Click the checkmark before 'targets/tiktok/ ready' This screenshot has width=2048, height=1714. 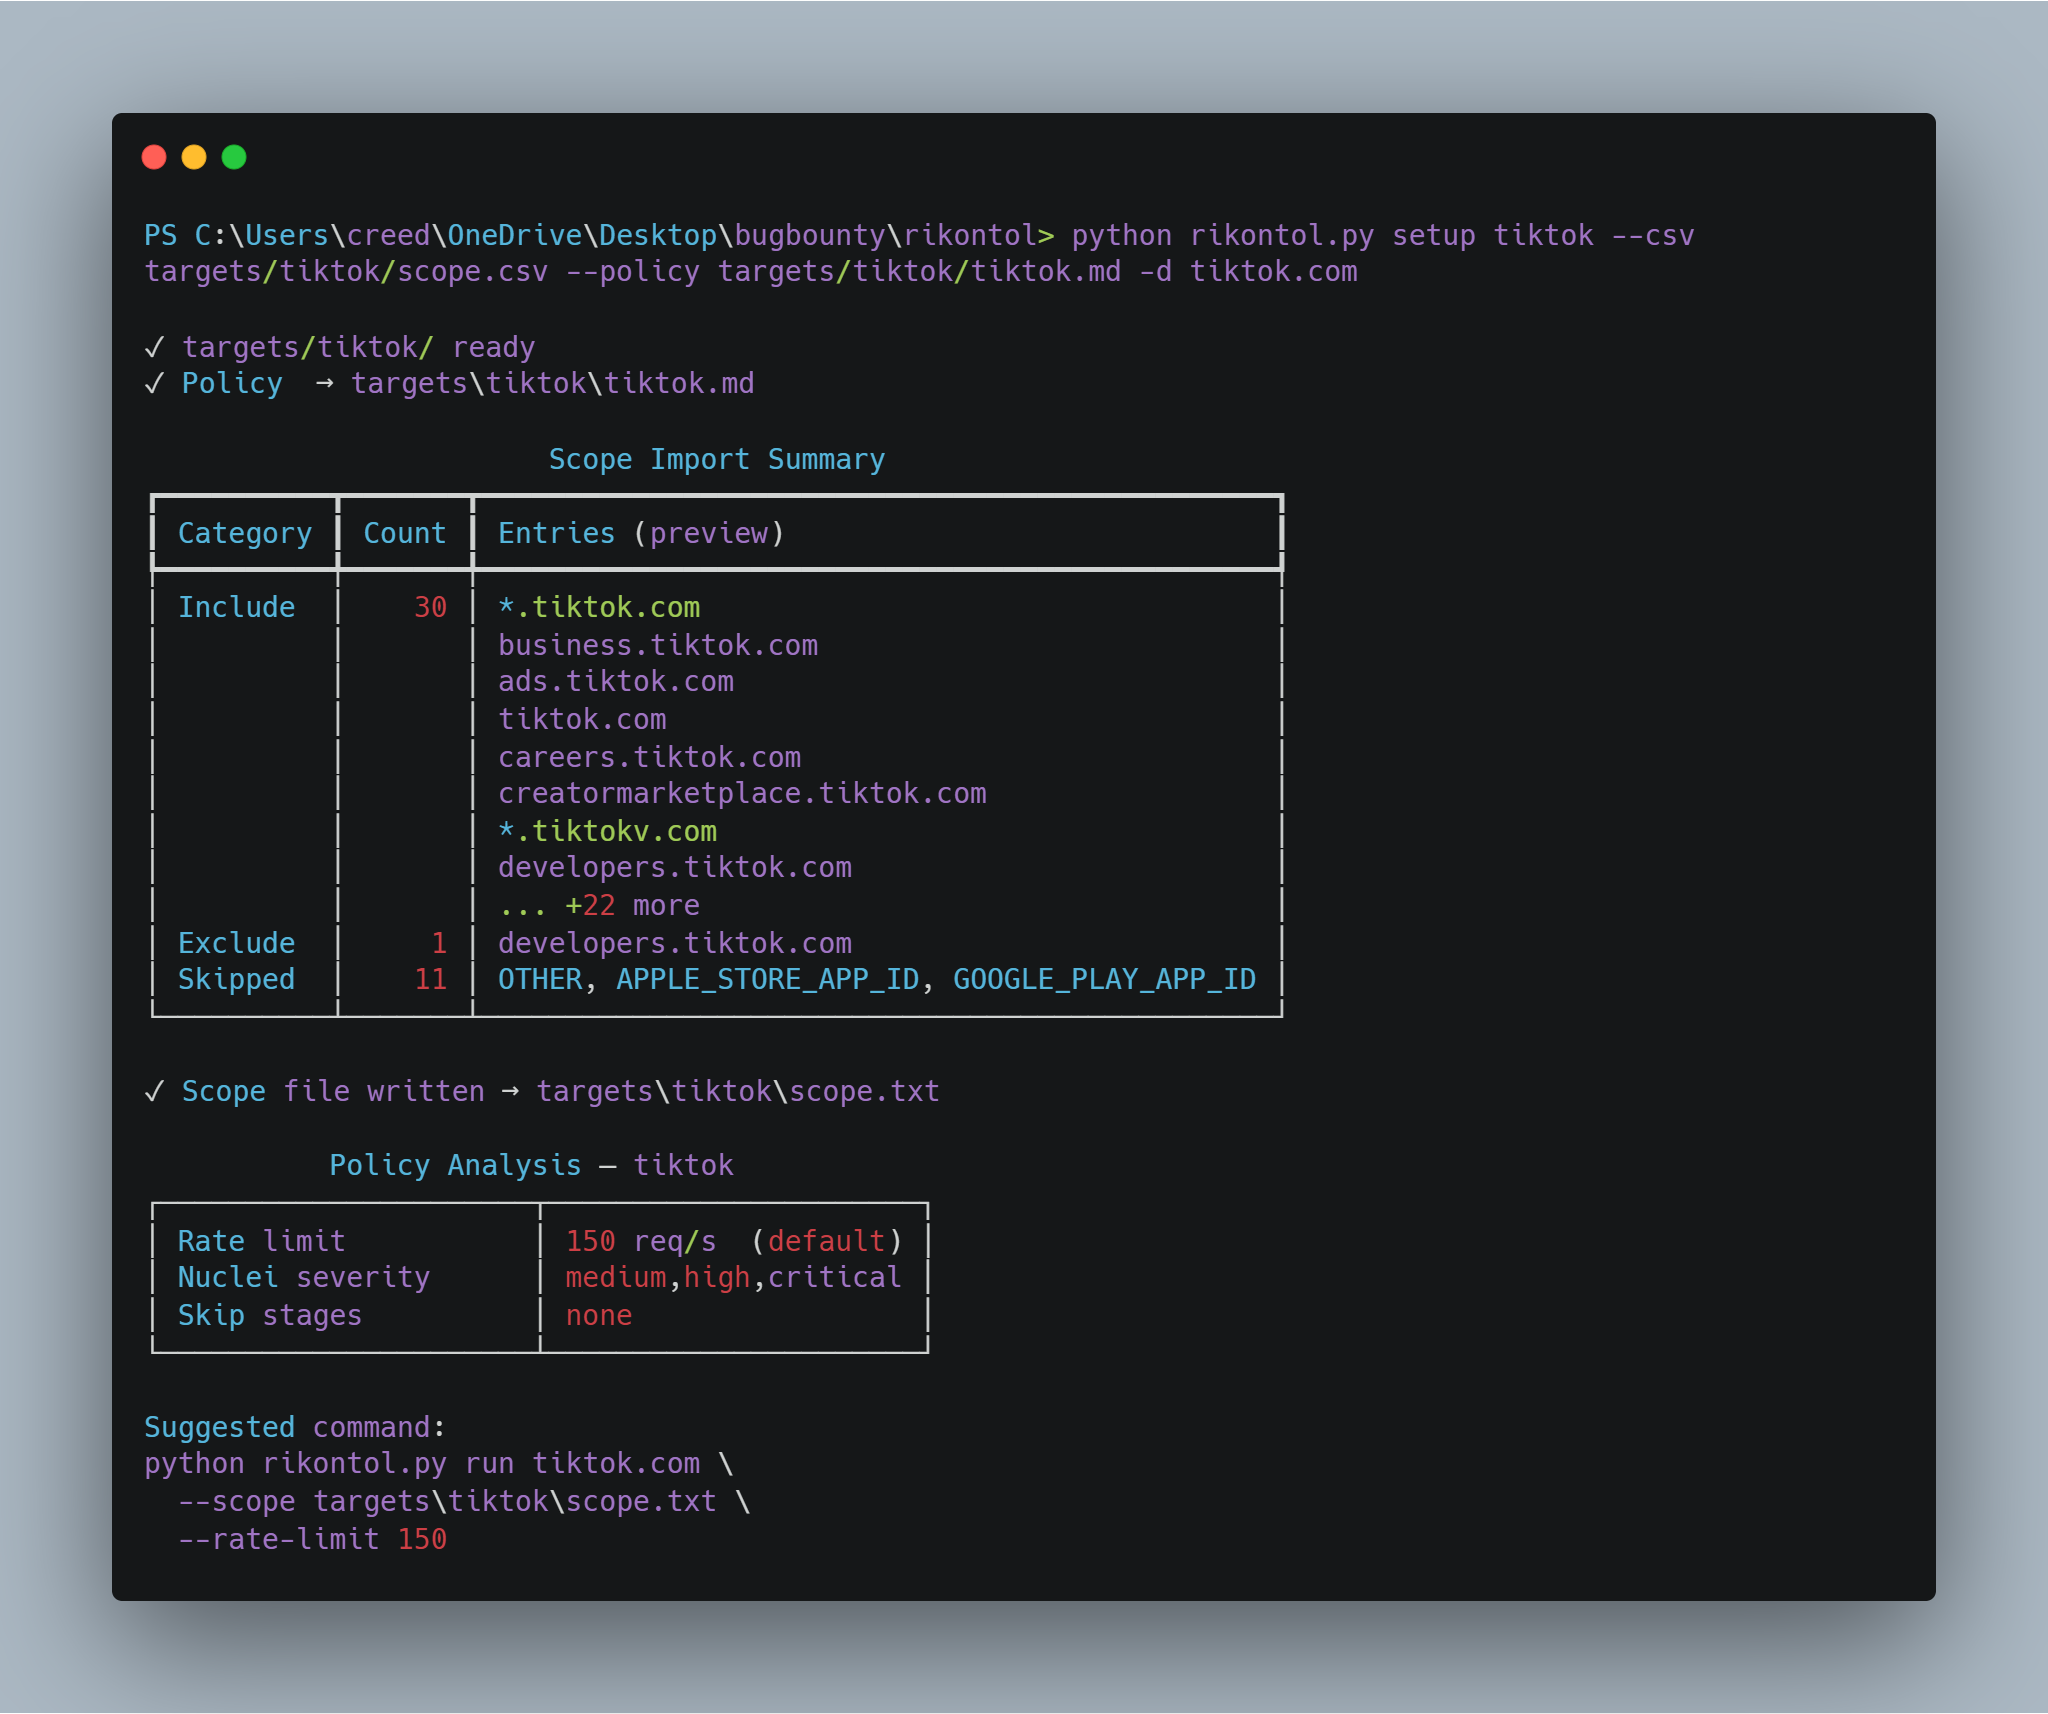point(154,347)
